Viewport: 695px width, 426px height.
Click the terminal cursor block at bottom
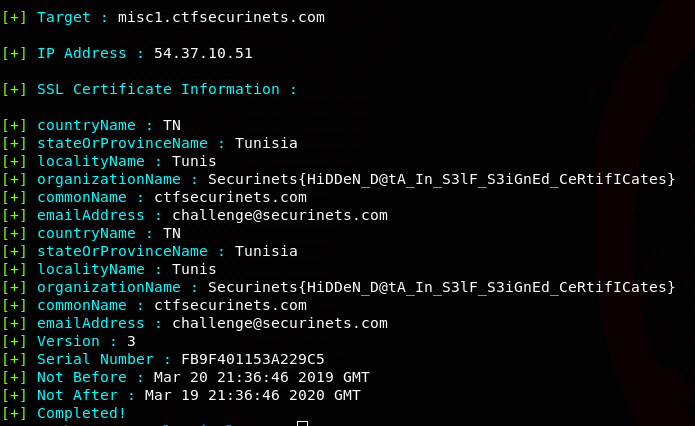[x=302, y=424]
